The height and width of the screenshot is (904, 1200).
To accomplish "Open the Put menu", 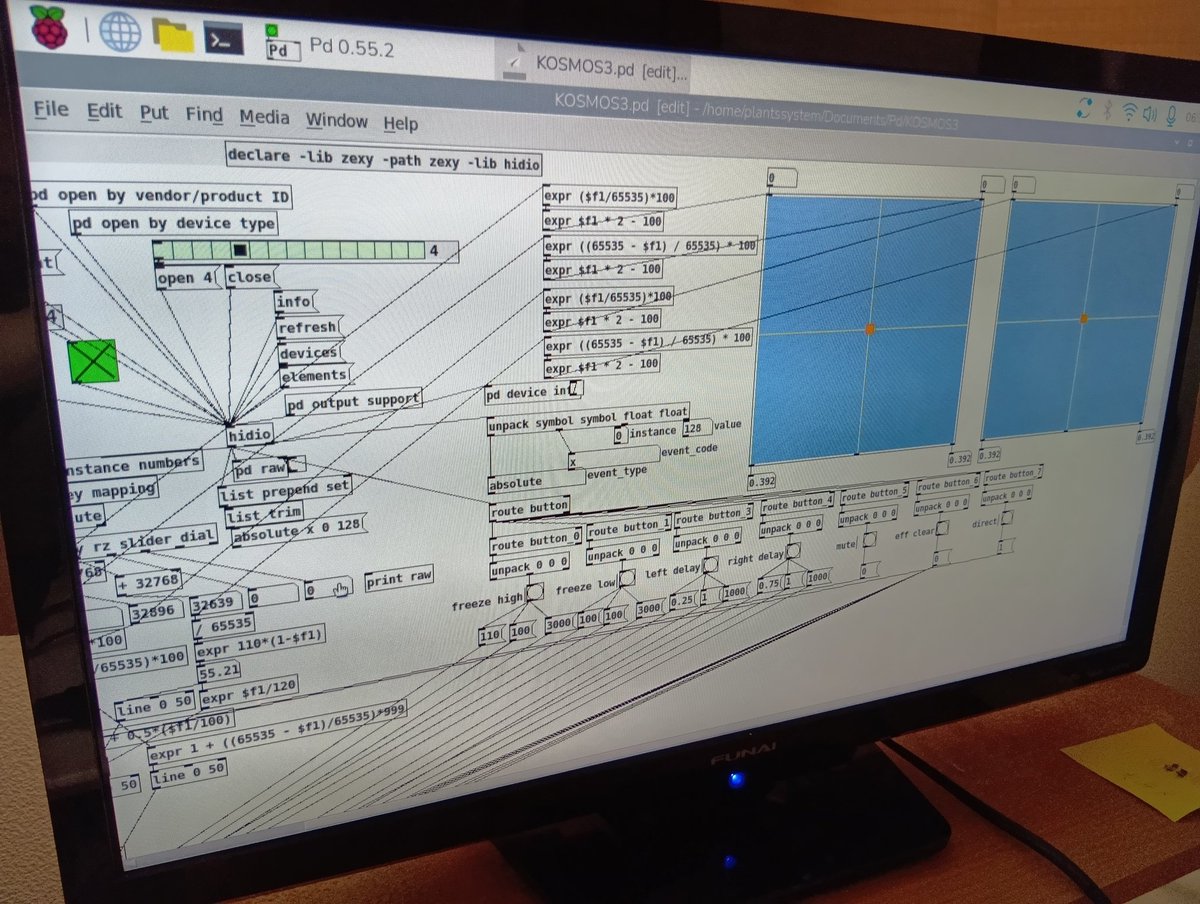I will pos(154,113).
